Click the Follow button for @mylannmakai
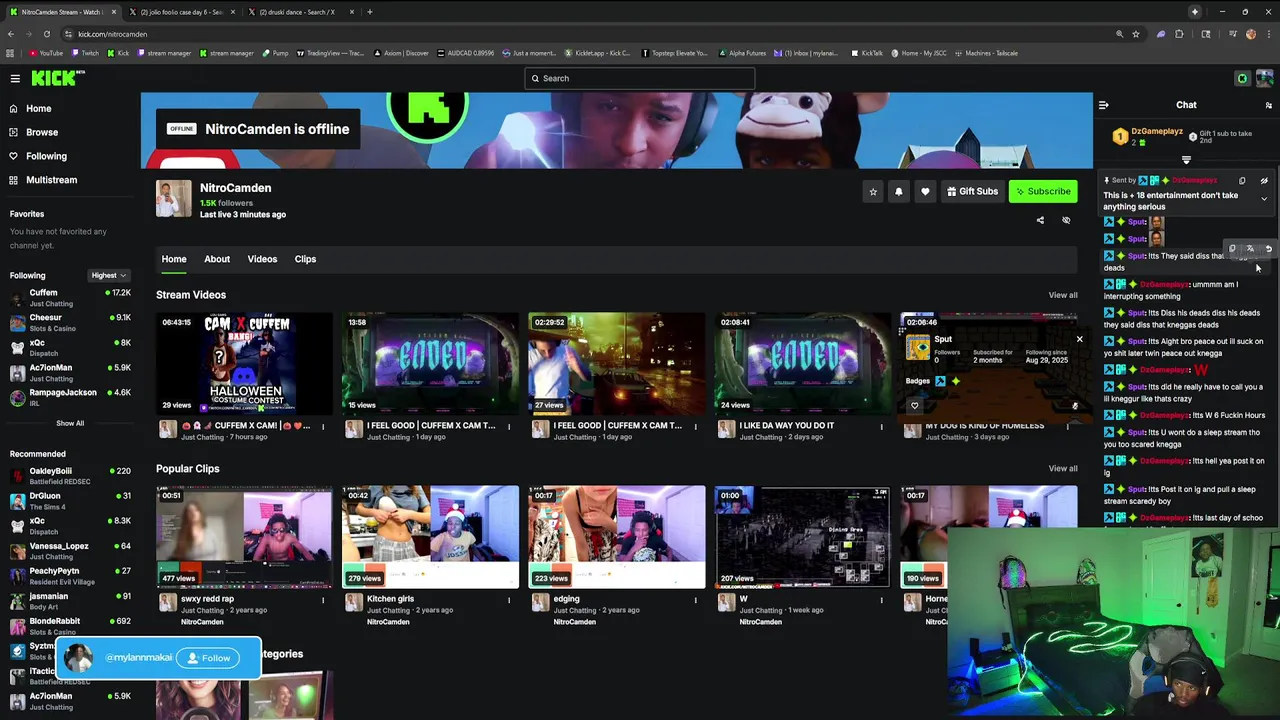 pos(208,658)
